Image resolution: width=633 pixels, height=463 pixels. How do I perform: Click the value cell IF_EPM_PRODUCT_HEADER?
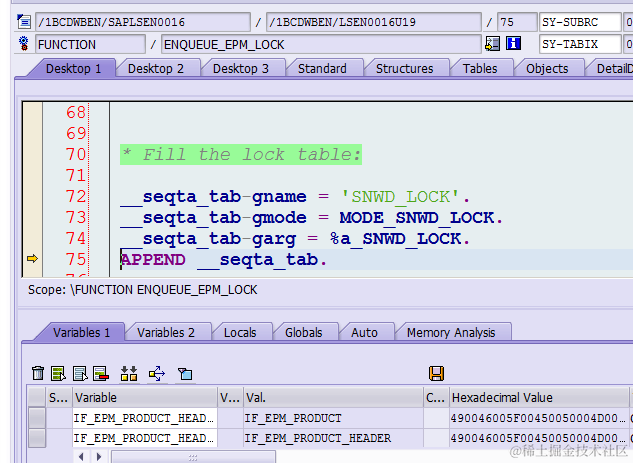click(x=333, y=438)
